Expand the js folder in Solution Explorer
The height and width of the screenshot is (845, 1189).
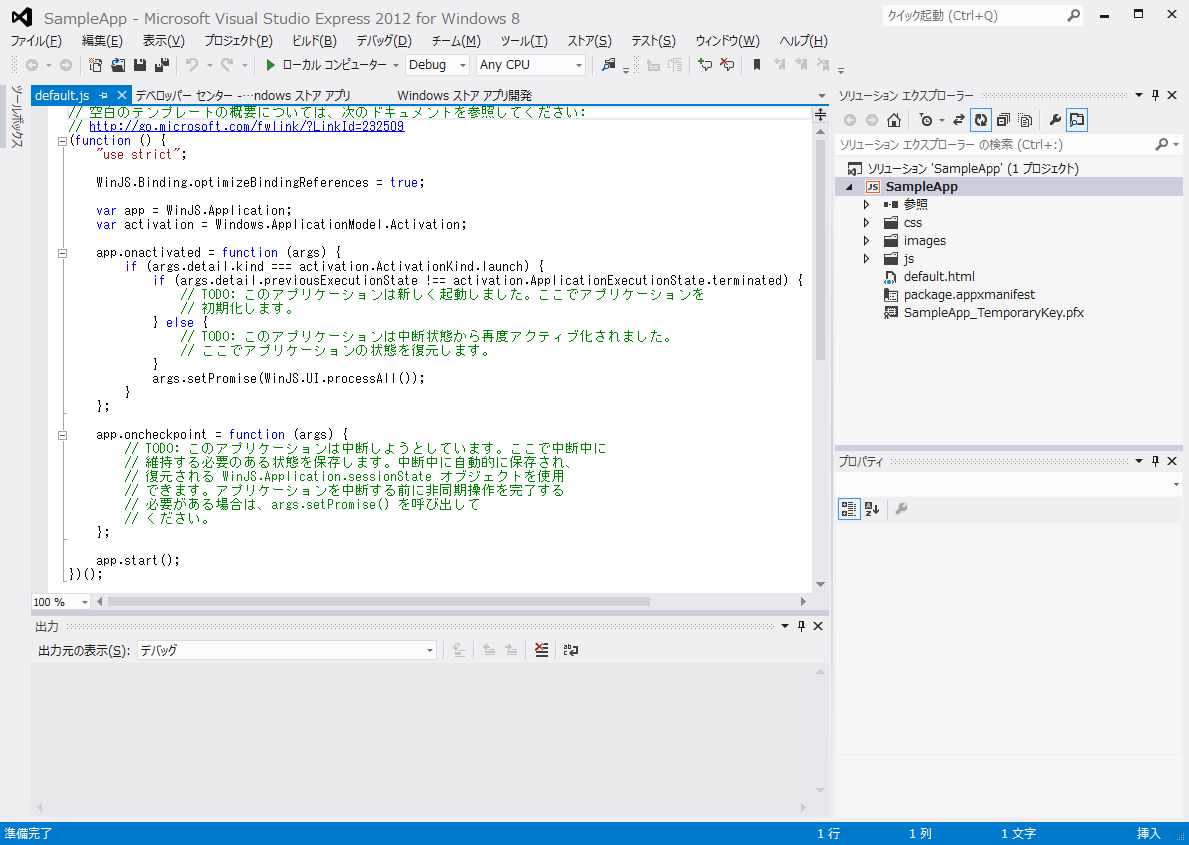pyautogui.click(x=866, y=259)
